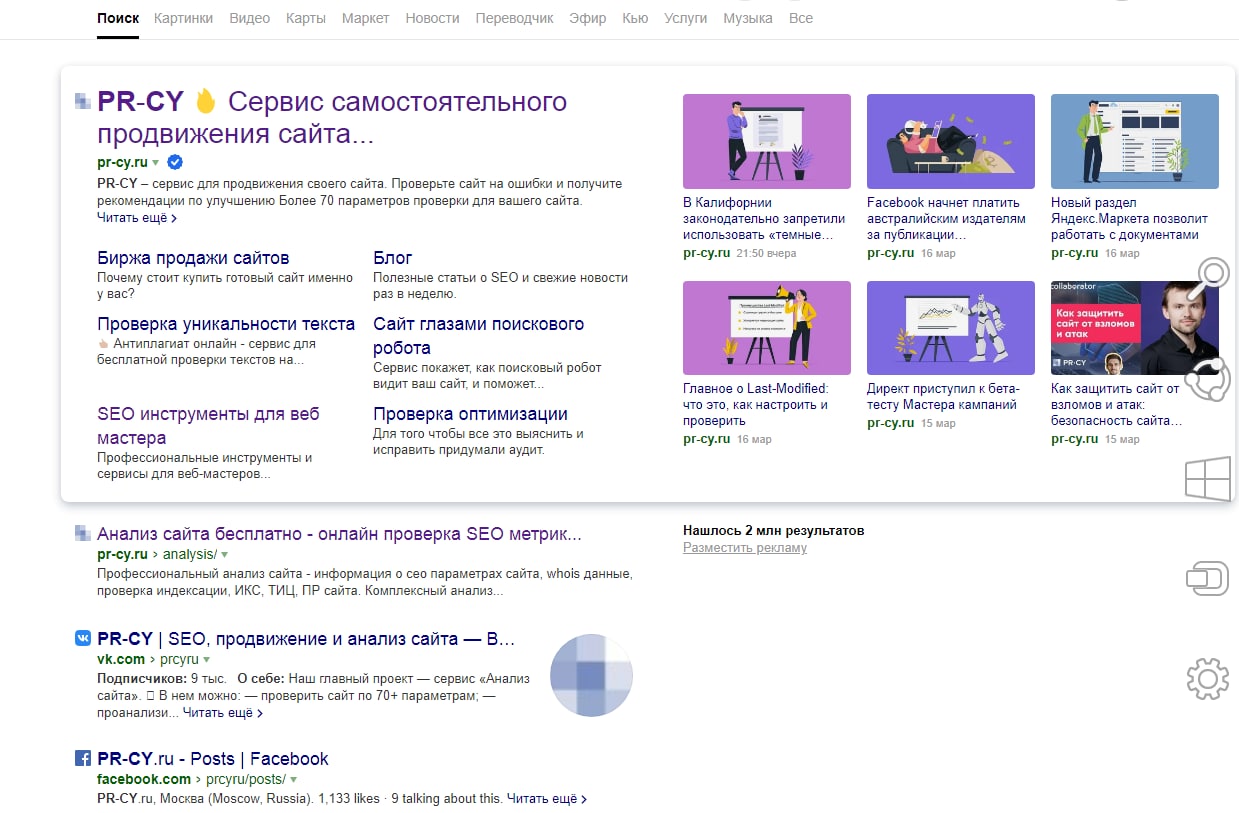Open the PR-CY Сервис самостоятельного продвижения title
This screenshot has height=813, width=1239.
click(x=332, y=117)
